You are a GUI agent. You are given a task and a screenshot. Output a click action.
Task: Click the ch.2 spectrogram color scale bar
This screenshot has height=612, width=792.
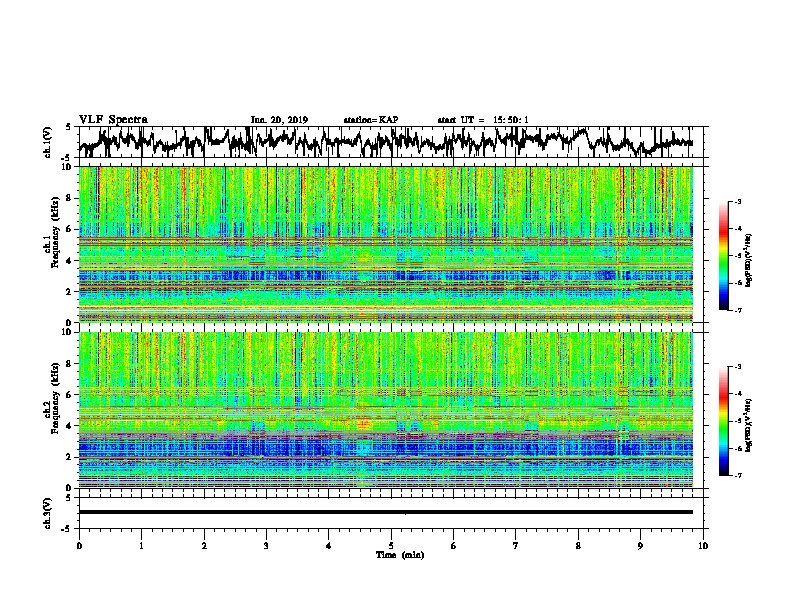click(x=723, y=421)
